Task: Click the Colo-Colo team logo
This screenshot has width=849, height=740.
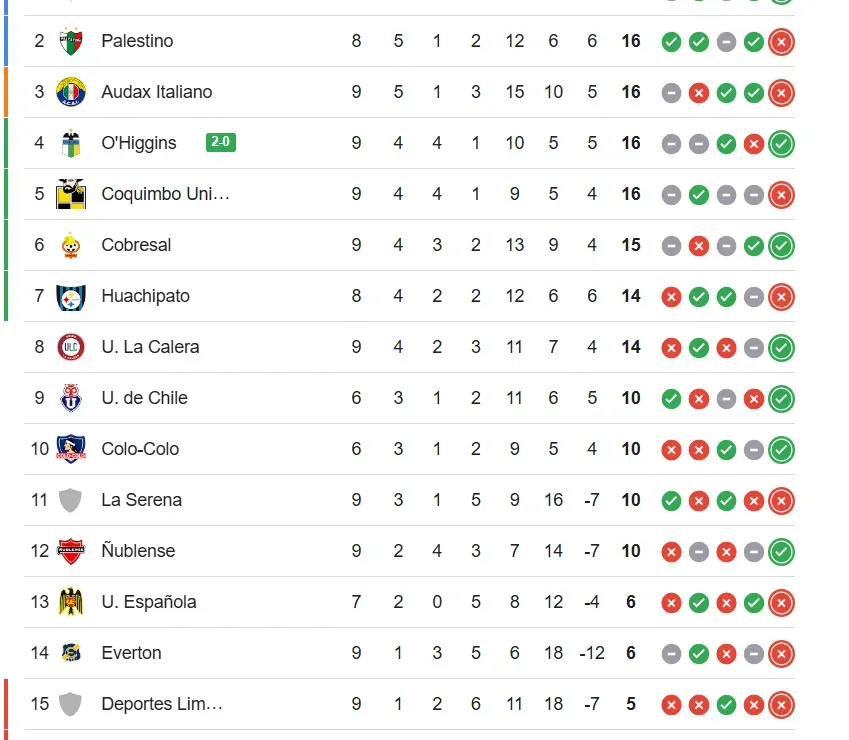Action: [x=70, y=449]
